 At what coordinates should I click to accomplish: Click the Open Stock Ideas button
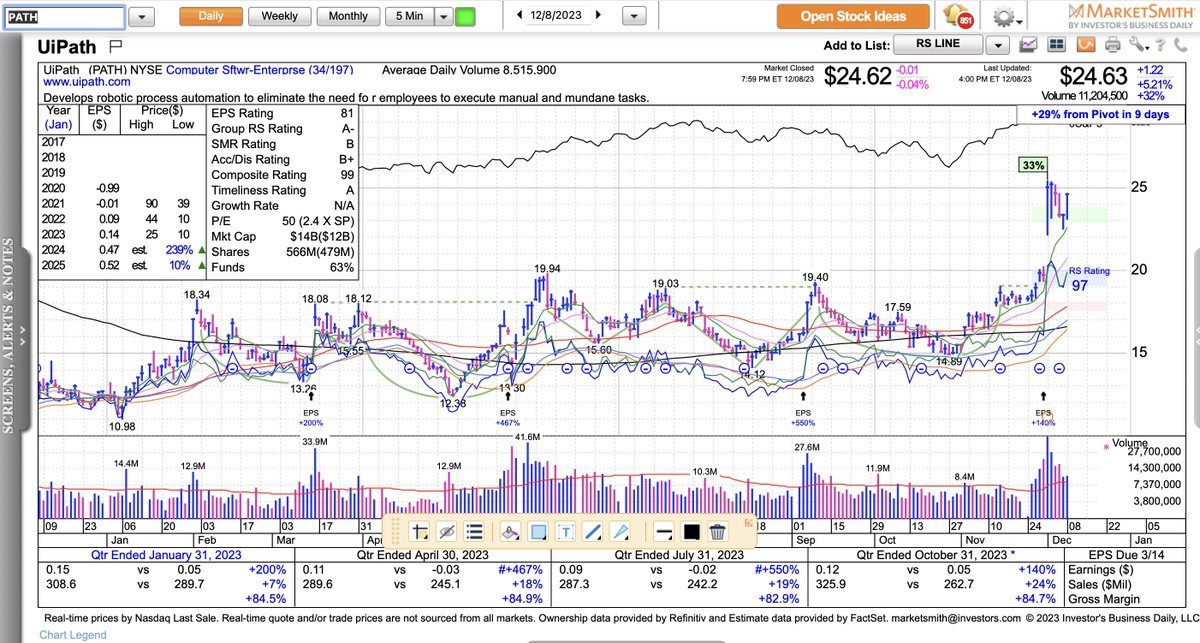coord(853,16)
